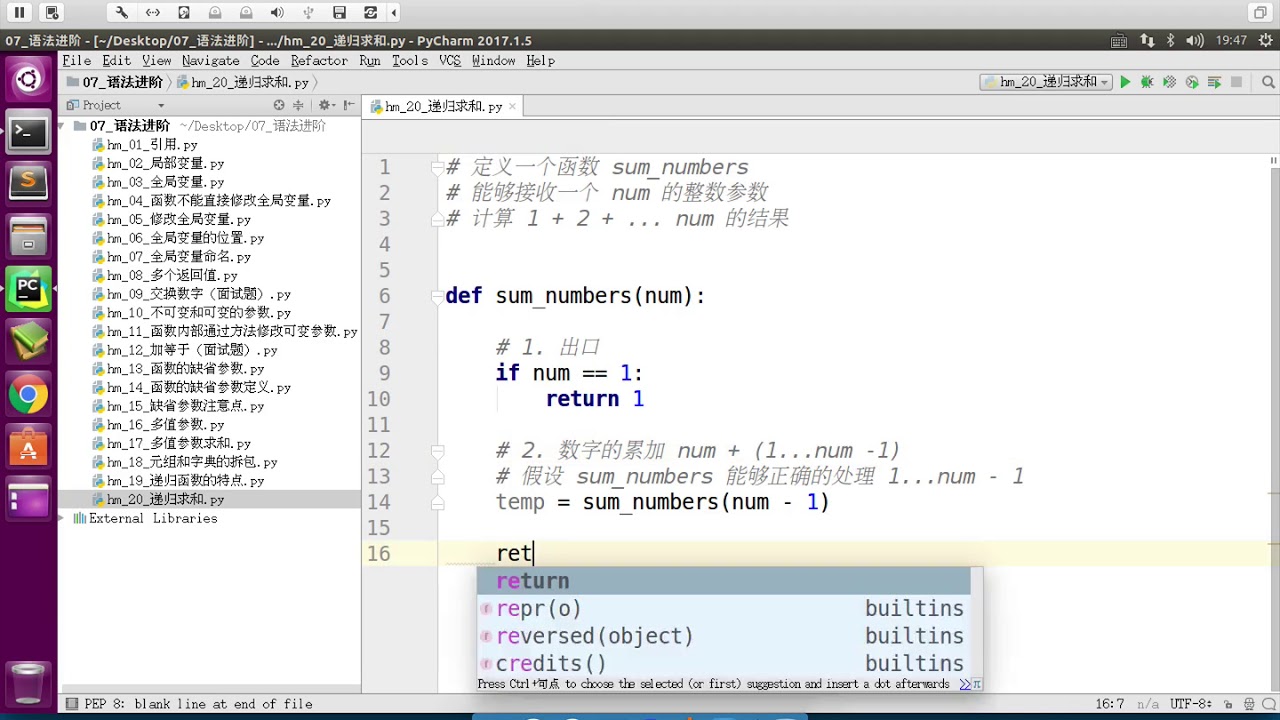
Task: Open Google Chrome from the launcher
Action: 28,395
